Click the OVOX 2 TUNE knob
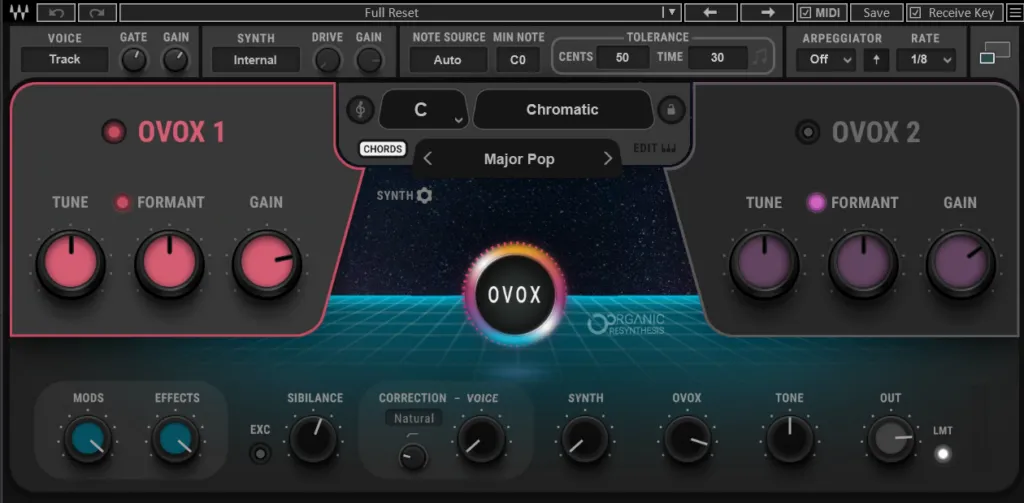The width and height of the screenshot is (1024, 503). click(x=764, y=264)
